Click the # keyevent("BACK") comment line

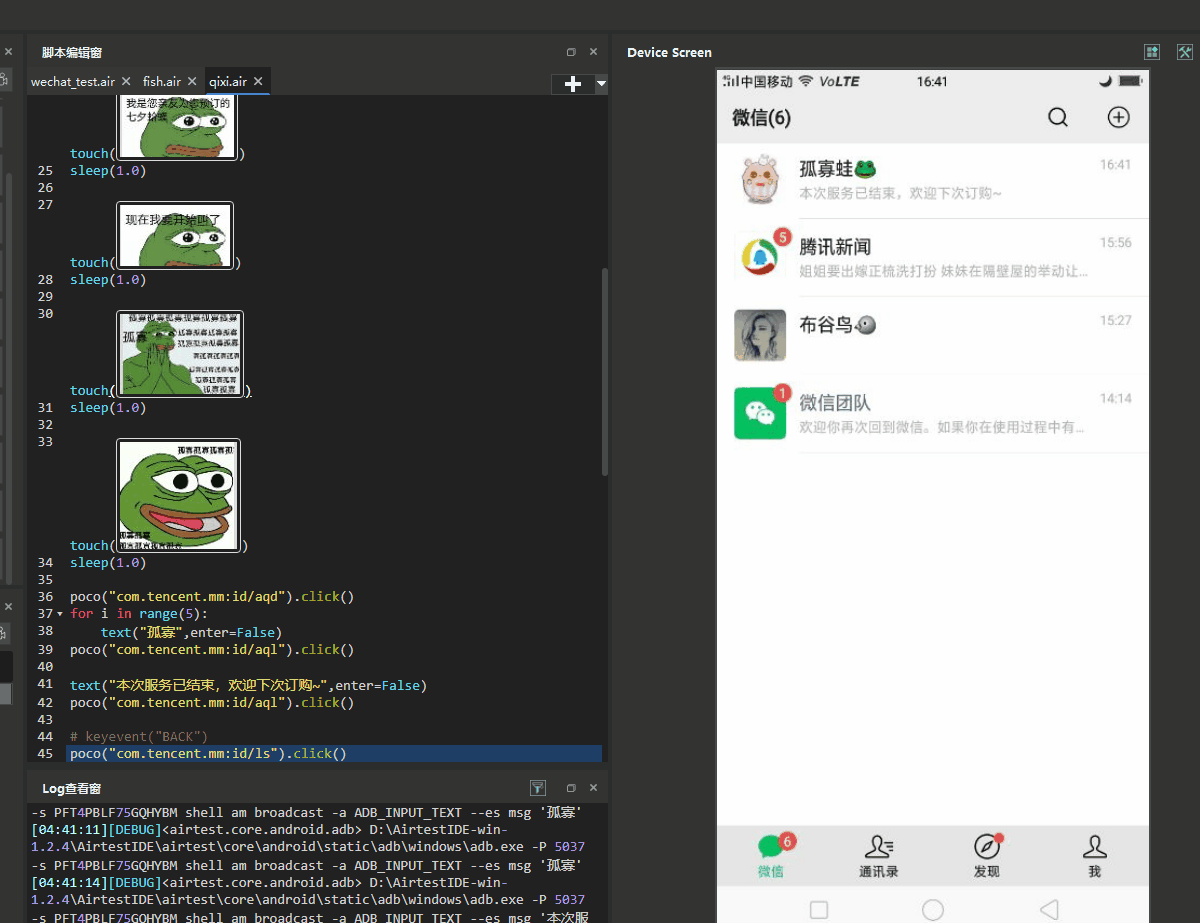pos(139,736)
